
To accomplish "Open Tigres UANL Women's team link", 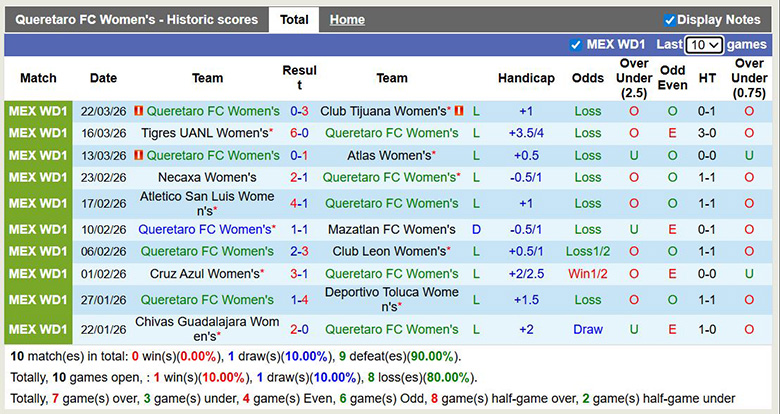I will point(205,133).
